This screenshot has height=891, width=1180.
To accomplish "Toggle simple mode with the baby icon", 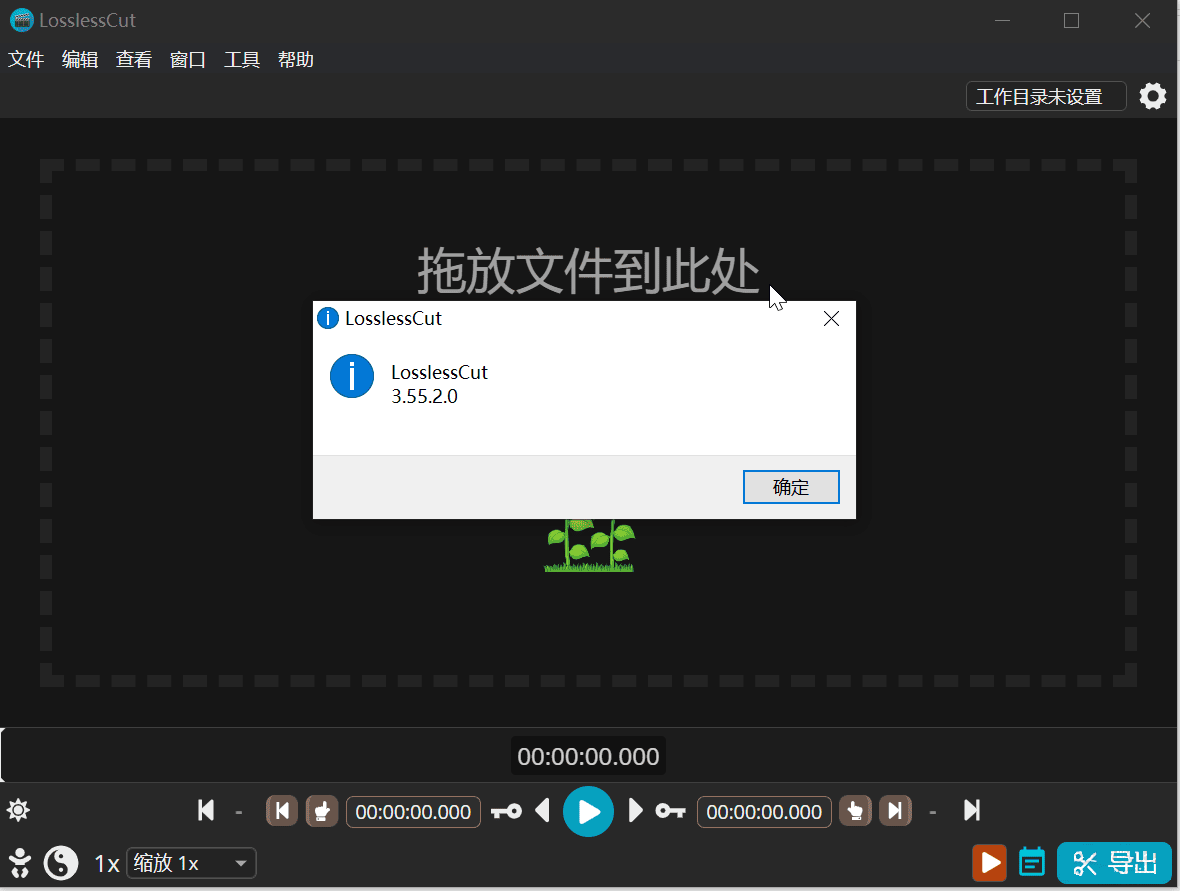I will 19,863.
